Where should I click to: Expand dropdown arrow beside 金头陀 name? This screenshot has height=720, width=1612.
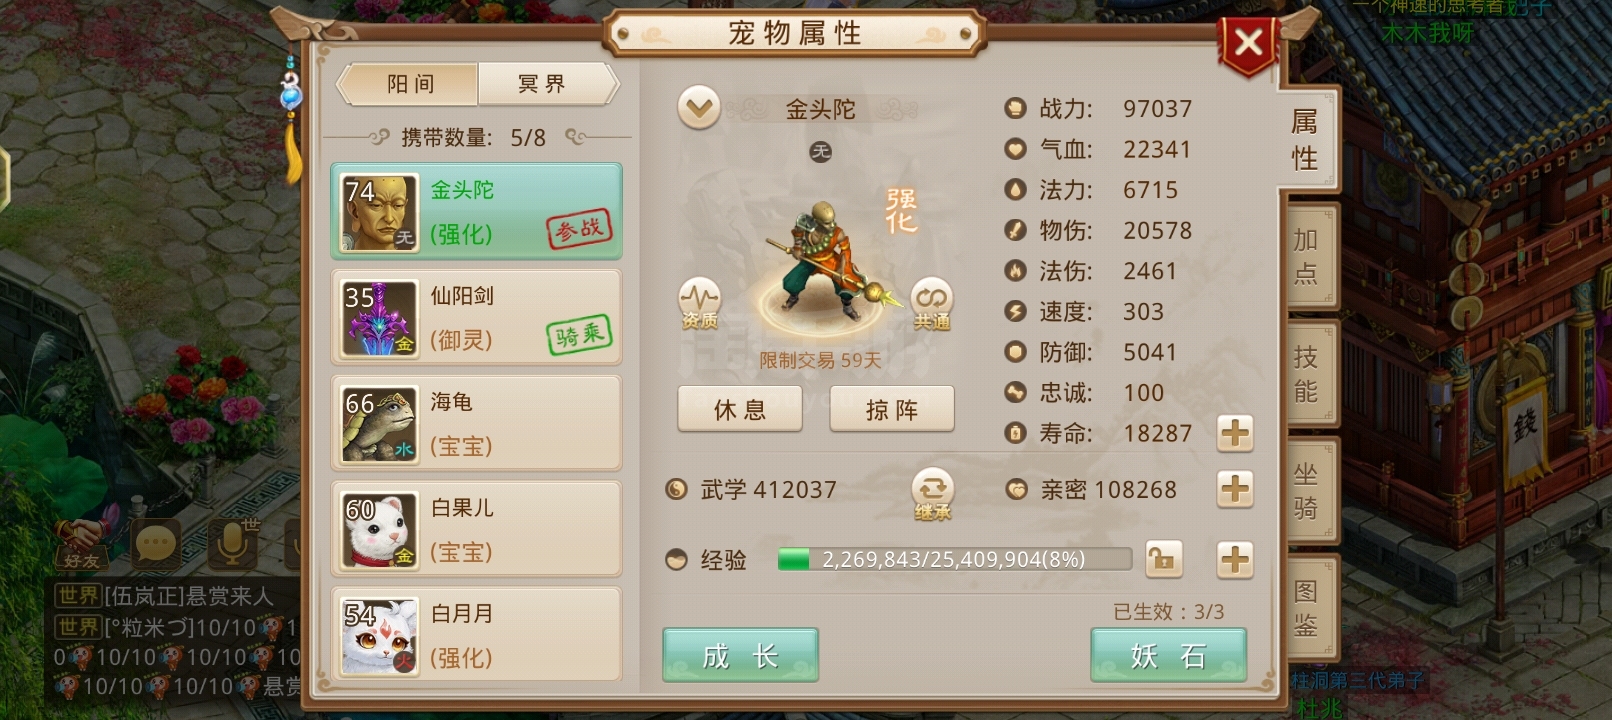click(699, 108)
